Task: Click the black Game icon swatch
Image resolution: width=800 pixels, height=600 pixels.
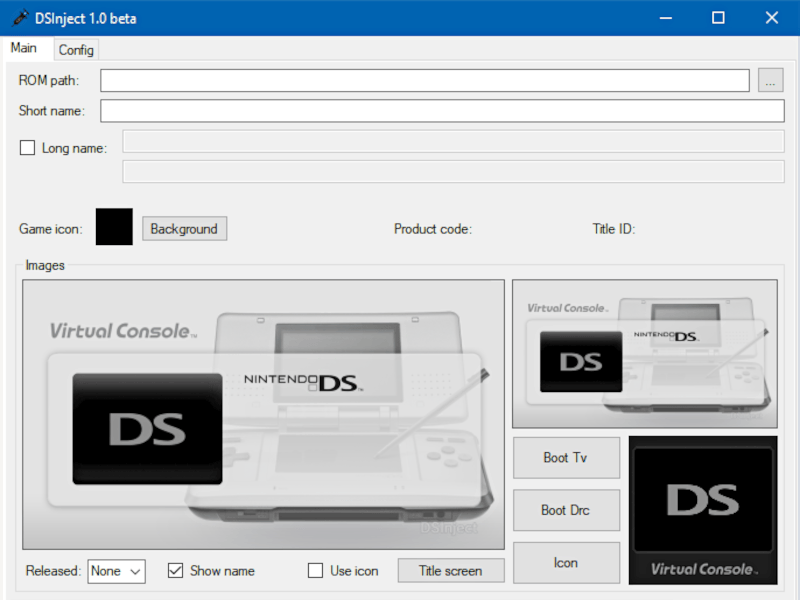Action: point(113,227)
